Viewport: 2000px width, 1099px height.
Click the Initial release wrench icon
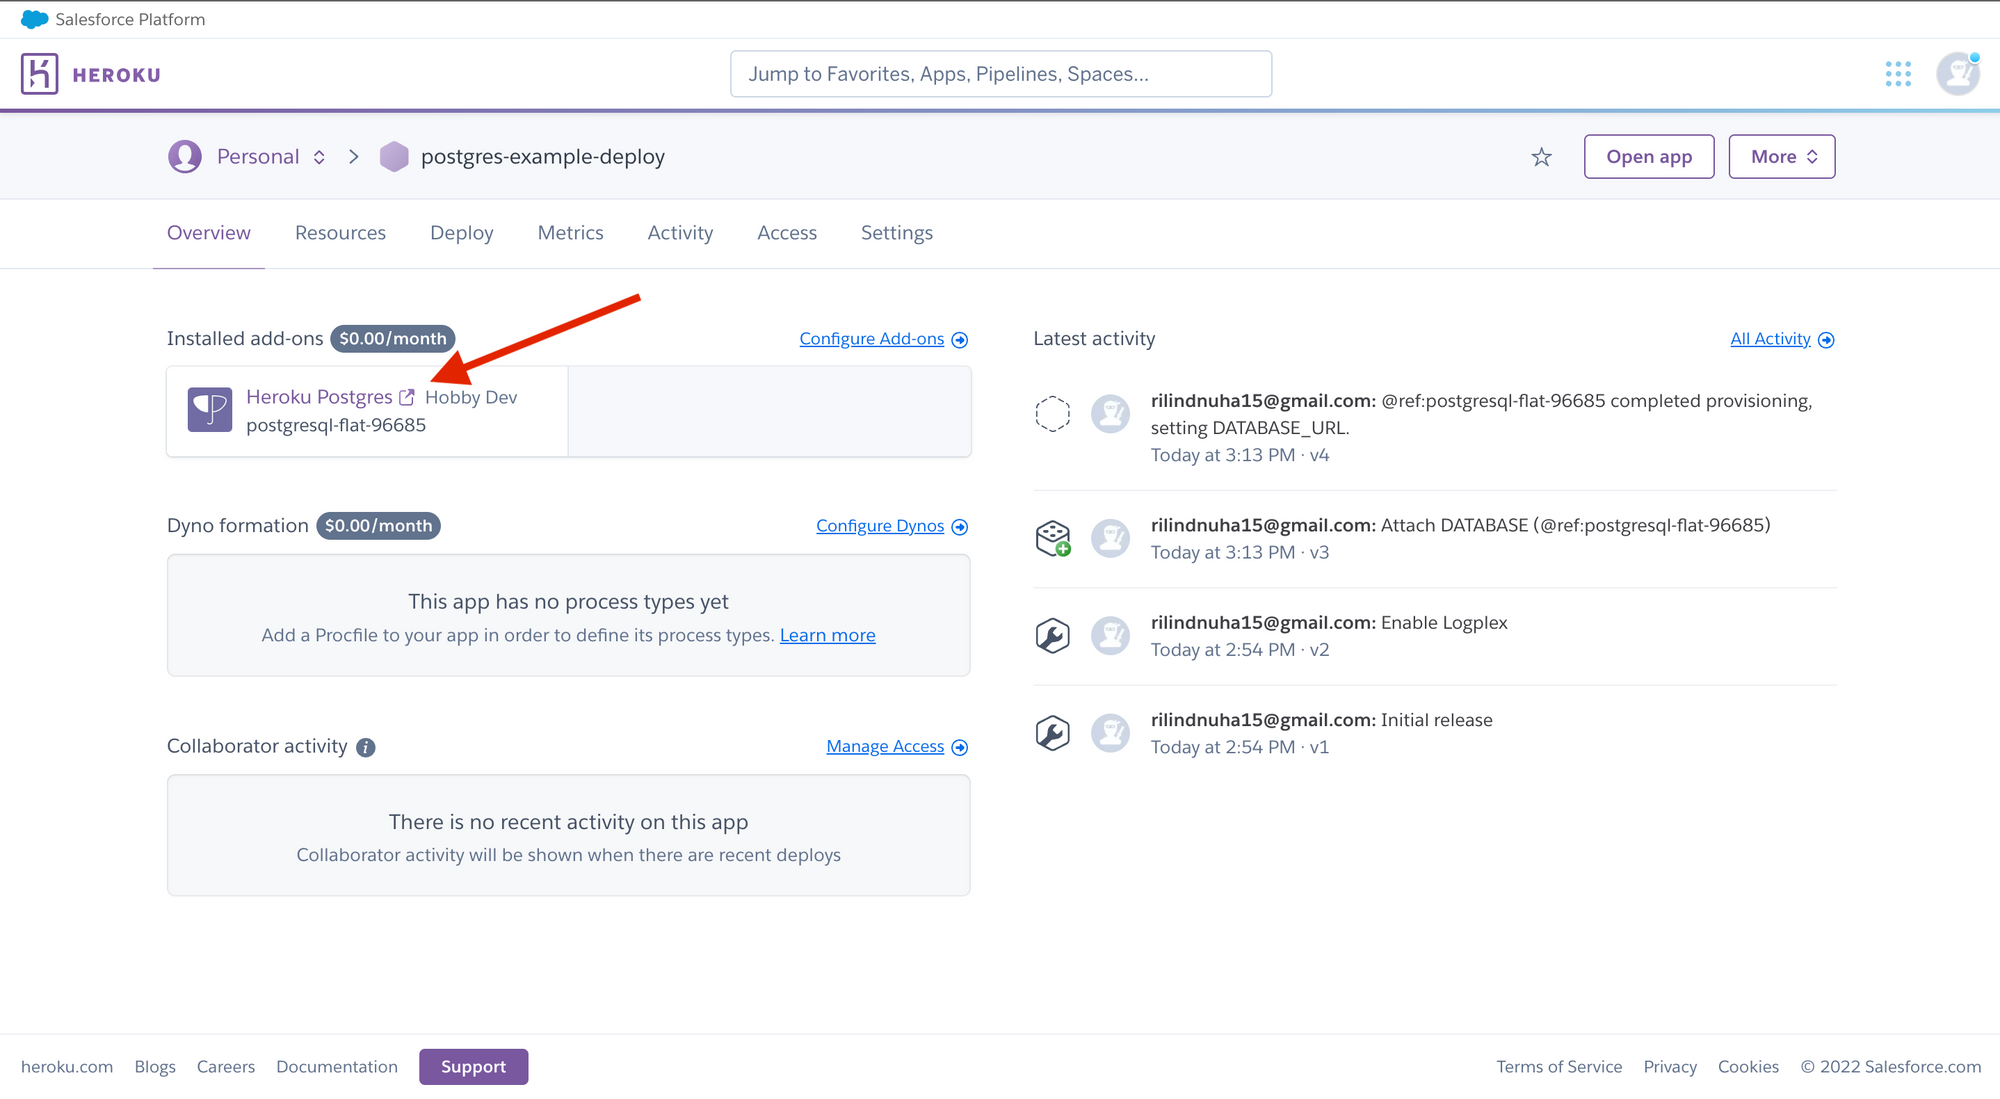click(1052, 733)
